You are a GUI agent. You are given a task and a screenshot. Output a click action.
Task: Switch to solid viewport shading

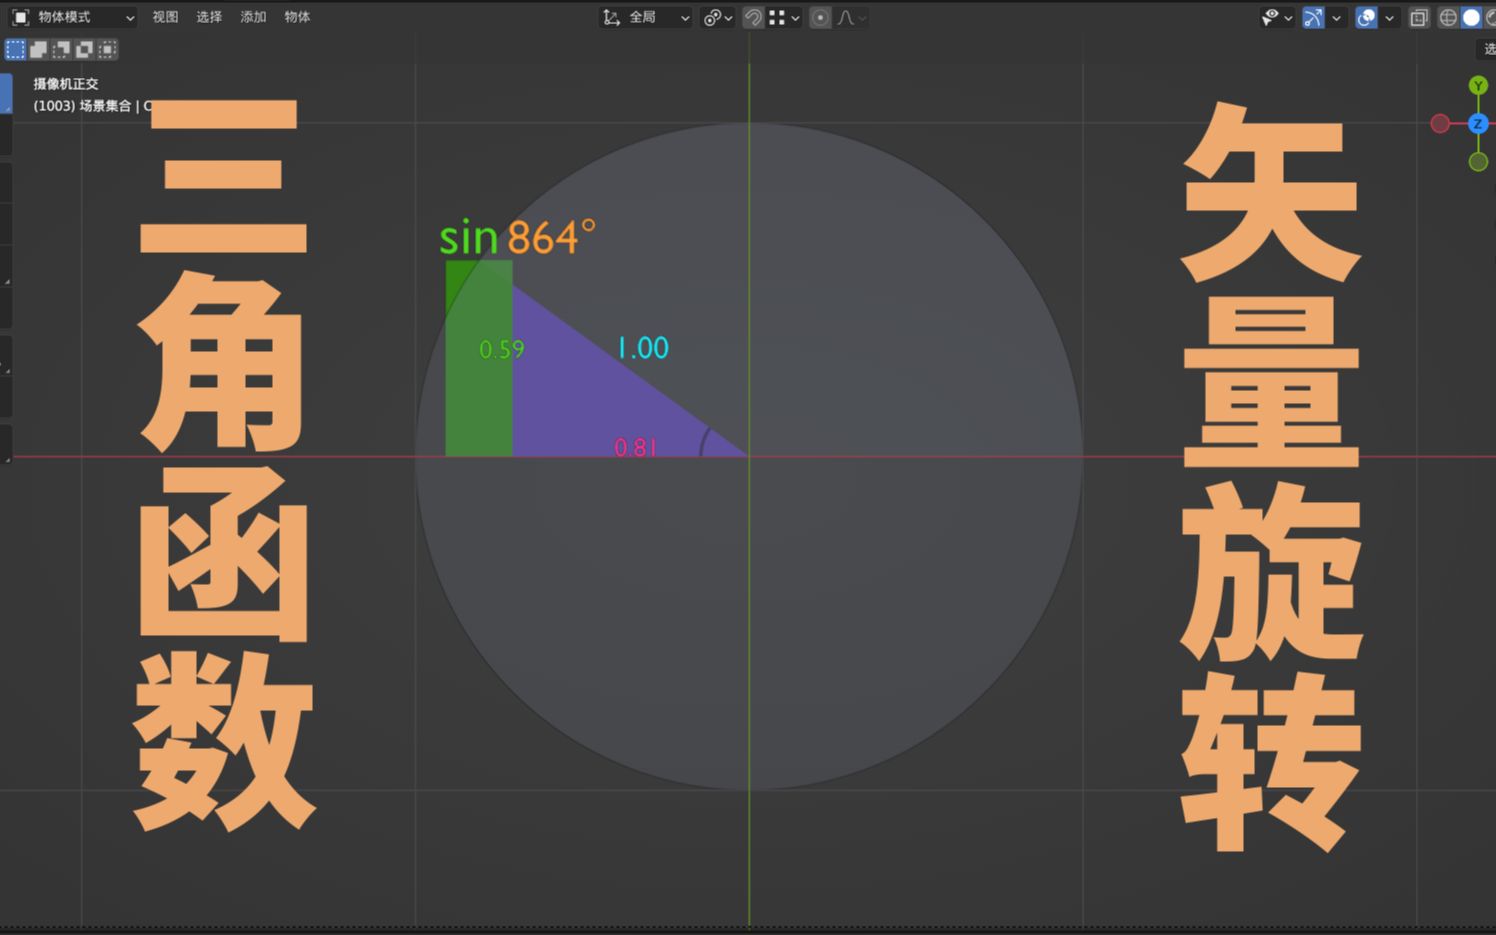coord(1471,17)
